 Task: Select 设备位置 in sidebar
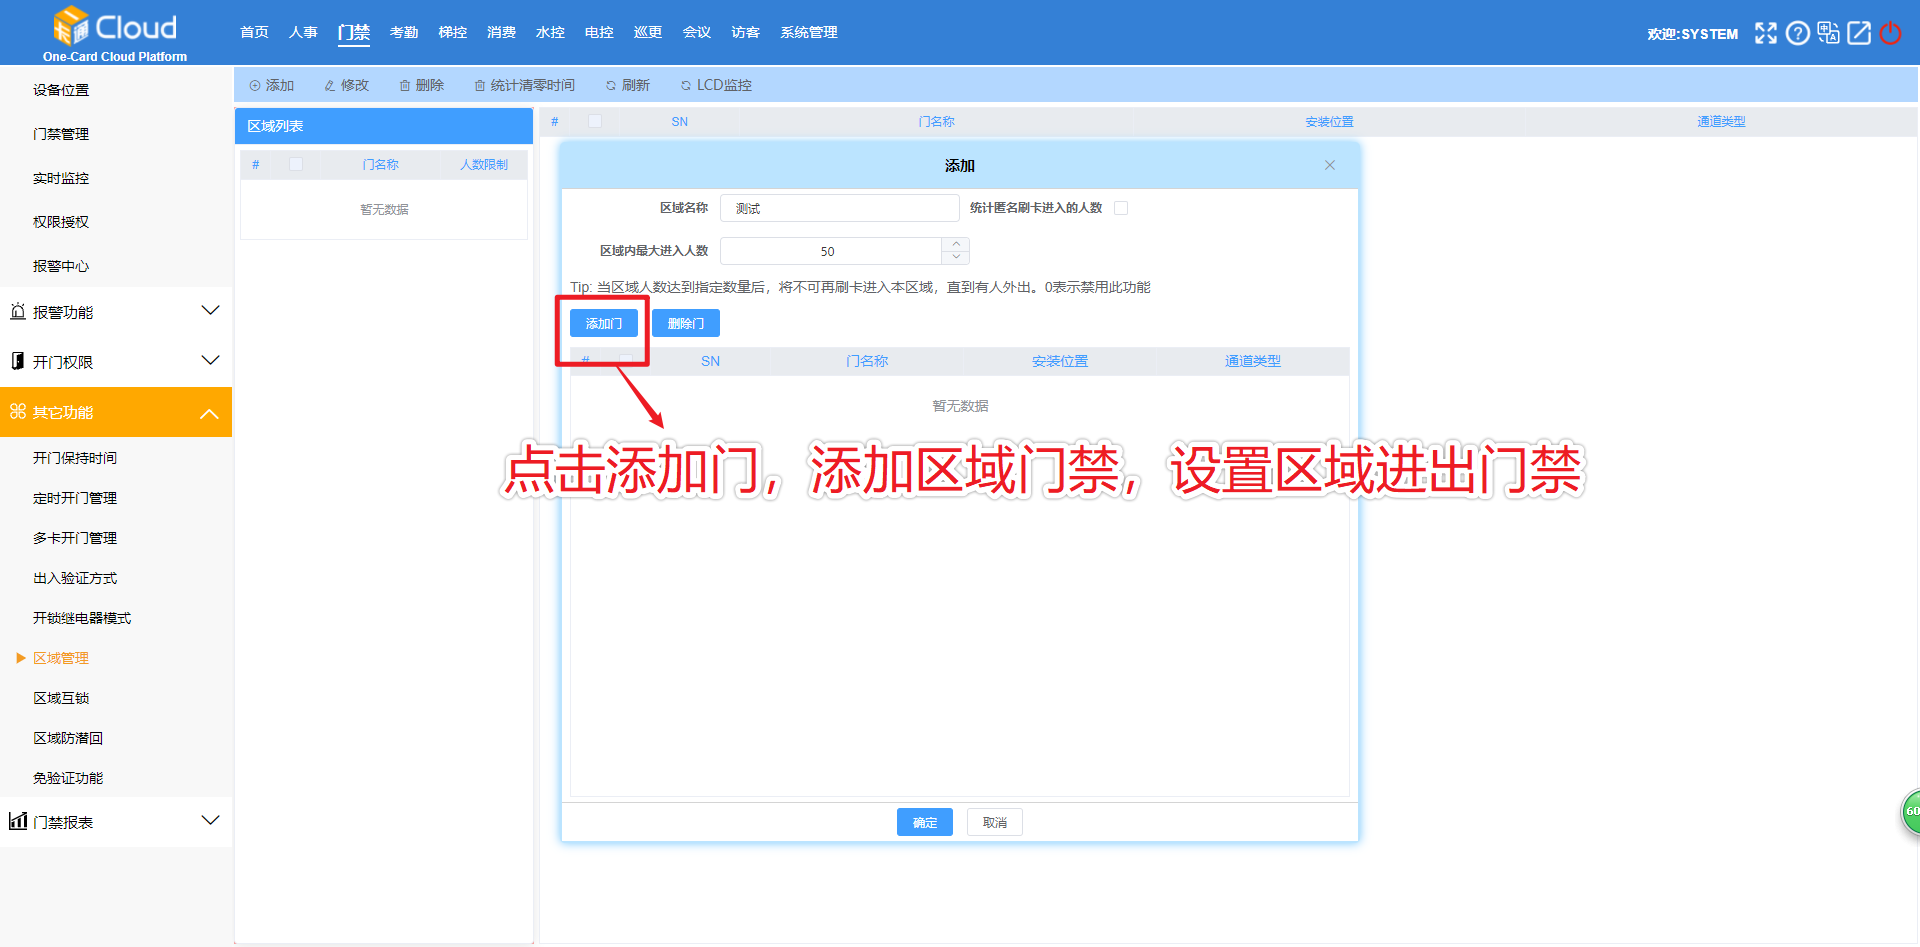61,90
